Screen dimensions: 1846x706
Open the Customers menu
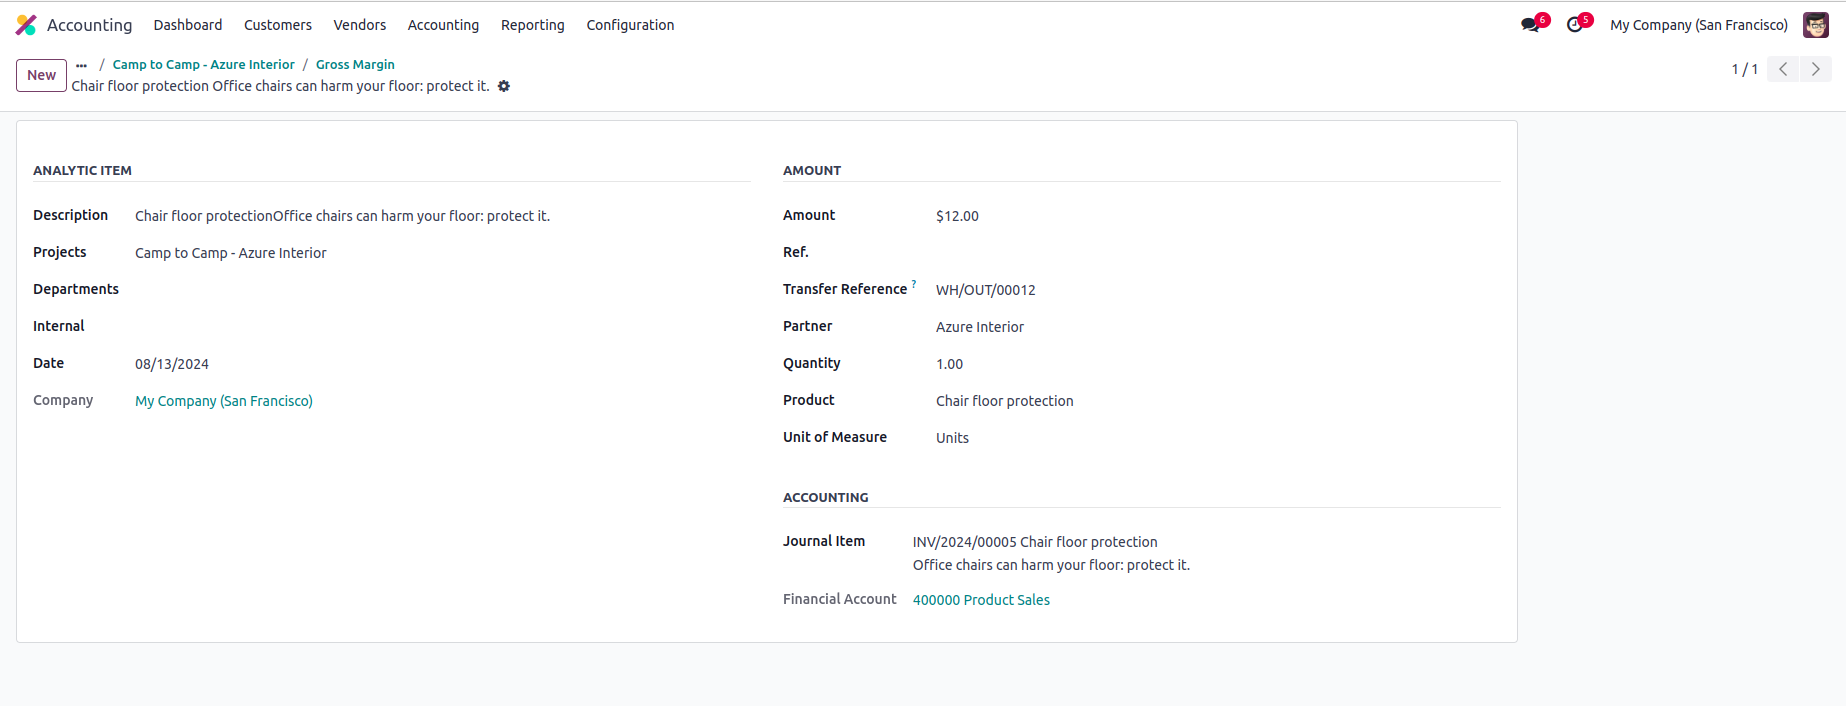277,25
